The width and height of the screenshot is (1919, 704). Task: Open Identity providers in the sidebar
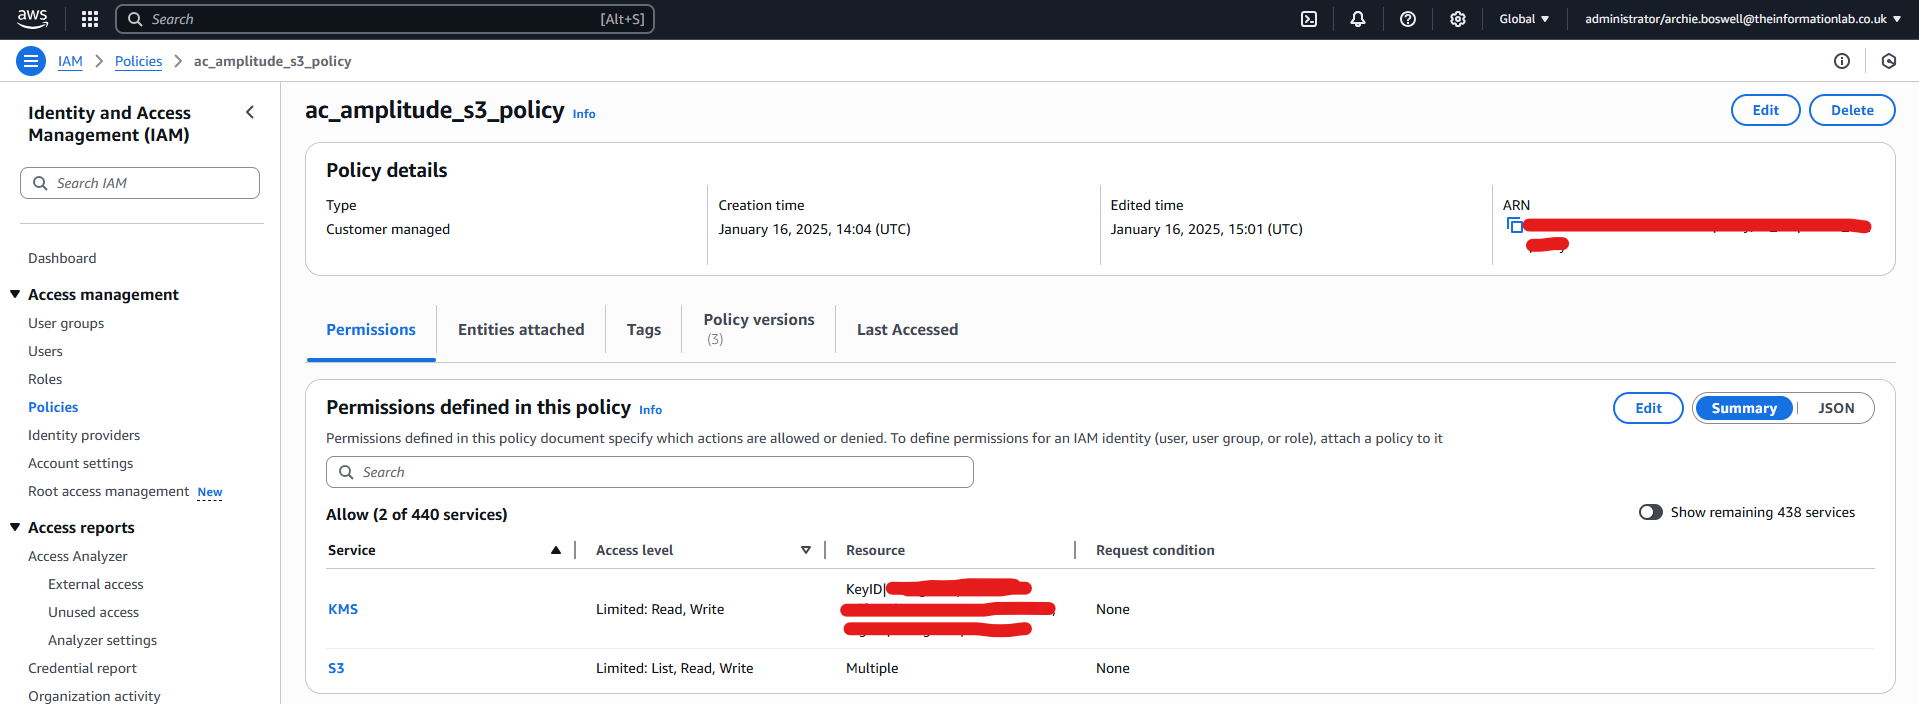(x=84, y=435)
